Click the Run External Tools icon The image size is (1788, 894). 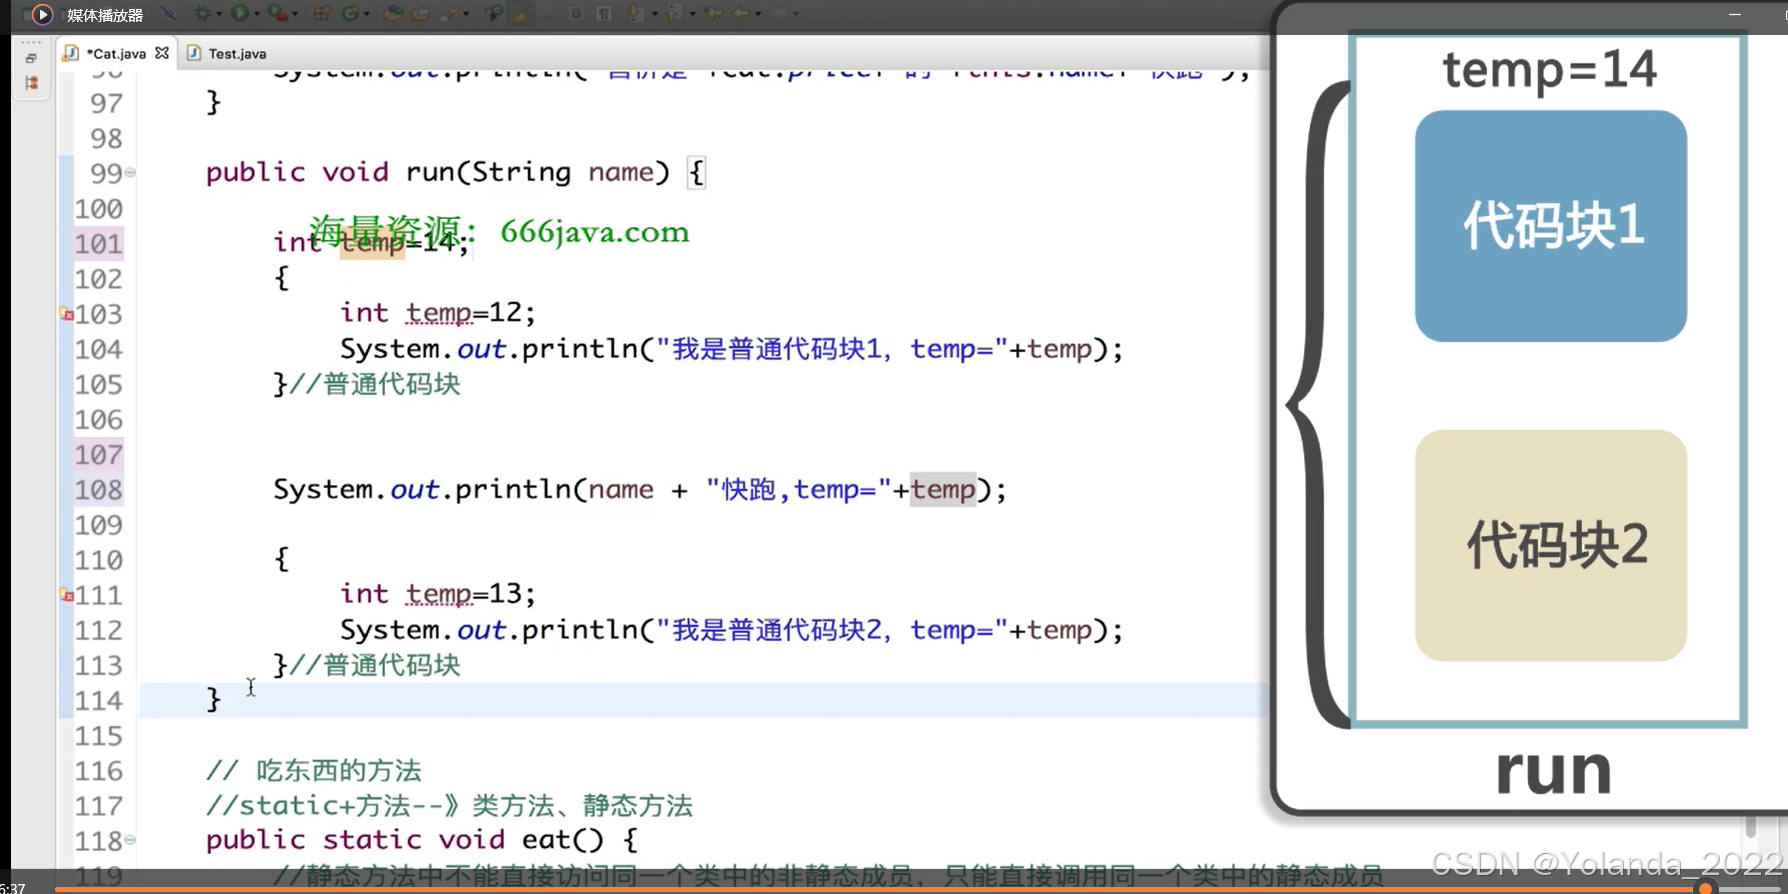[277, 13]
